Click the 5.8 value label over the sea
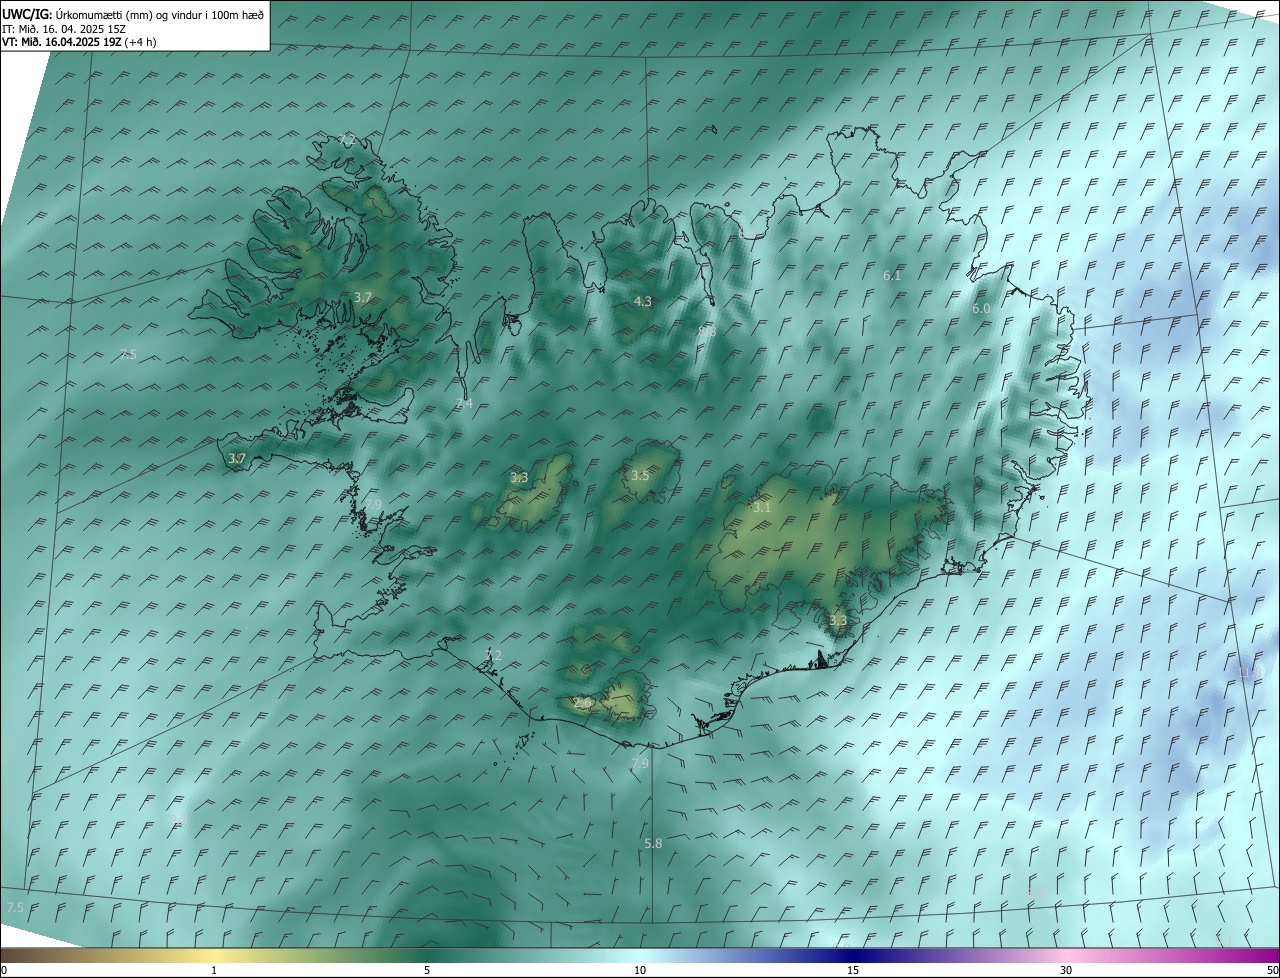This screenshot has height=978, width=1280. [653, 843]
